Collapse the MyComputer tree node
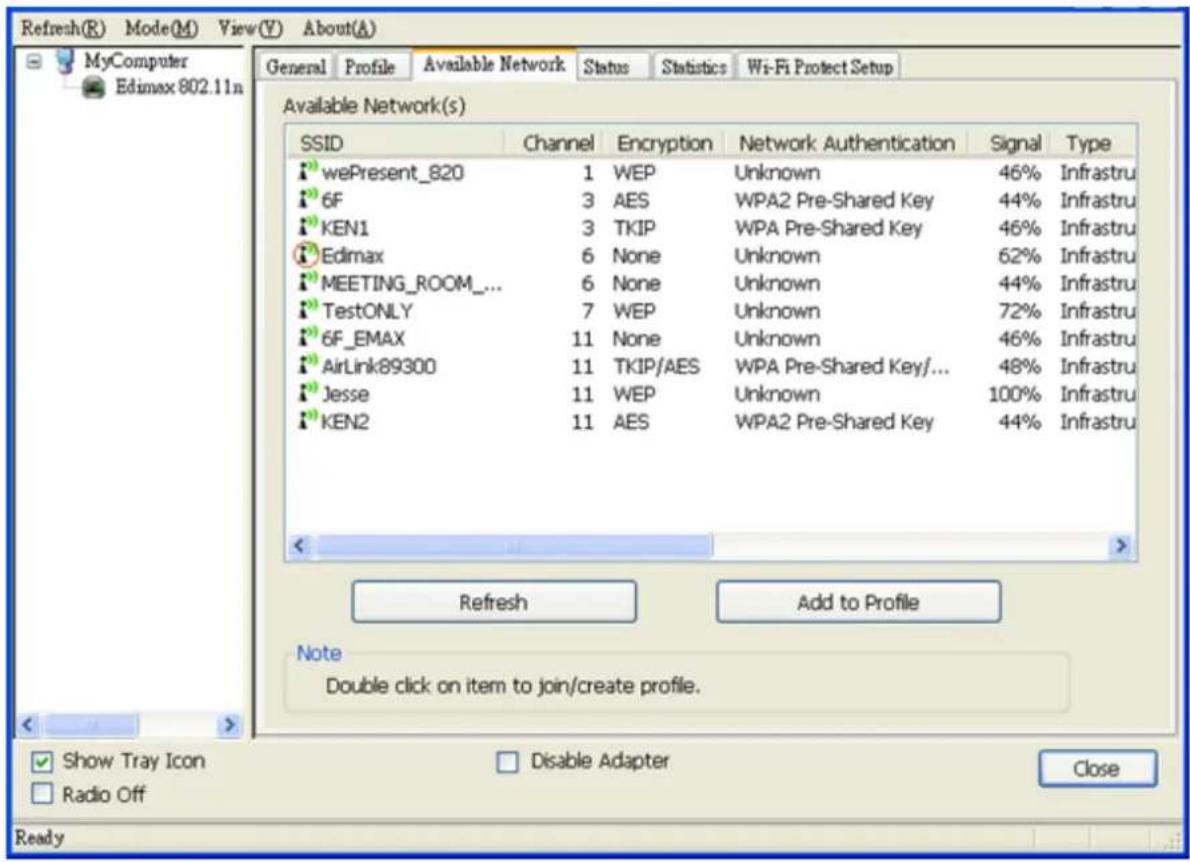Screen dimensions: 1190x862 point(34,61)
